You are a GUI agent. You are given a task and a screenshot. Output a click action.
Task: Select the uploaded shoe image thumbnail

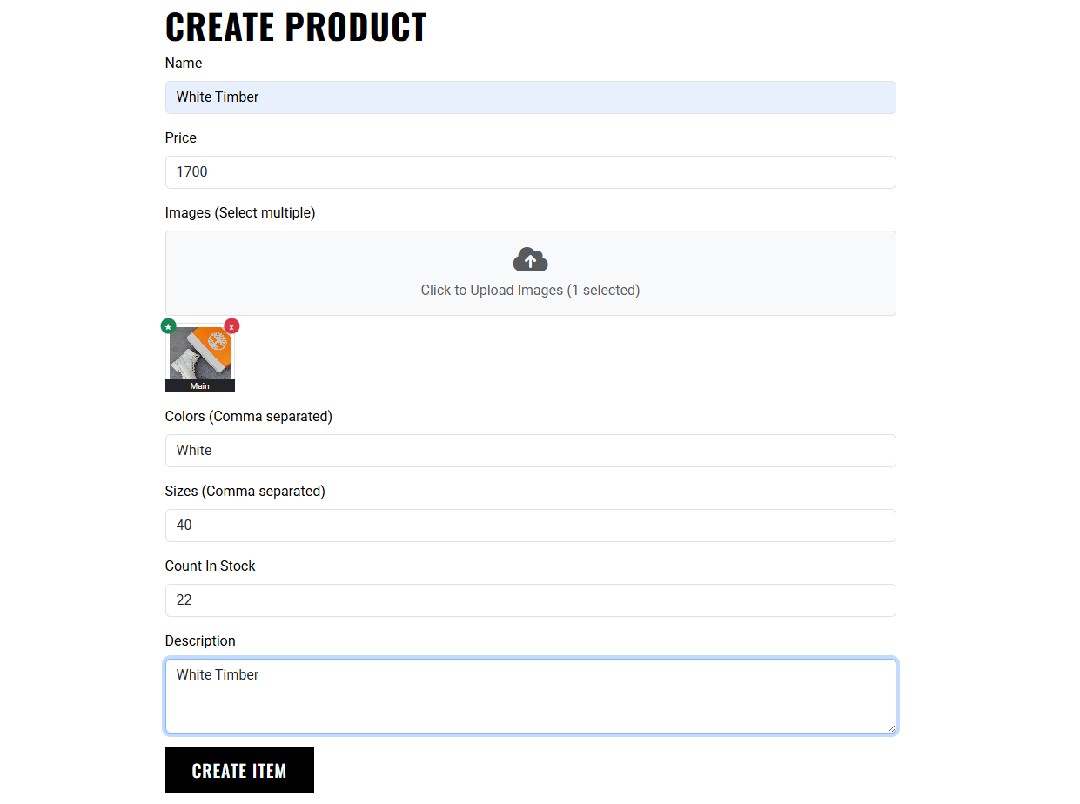click(x=200, y=356)
